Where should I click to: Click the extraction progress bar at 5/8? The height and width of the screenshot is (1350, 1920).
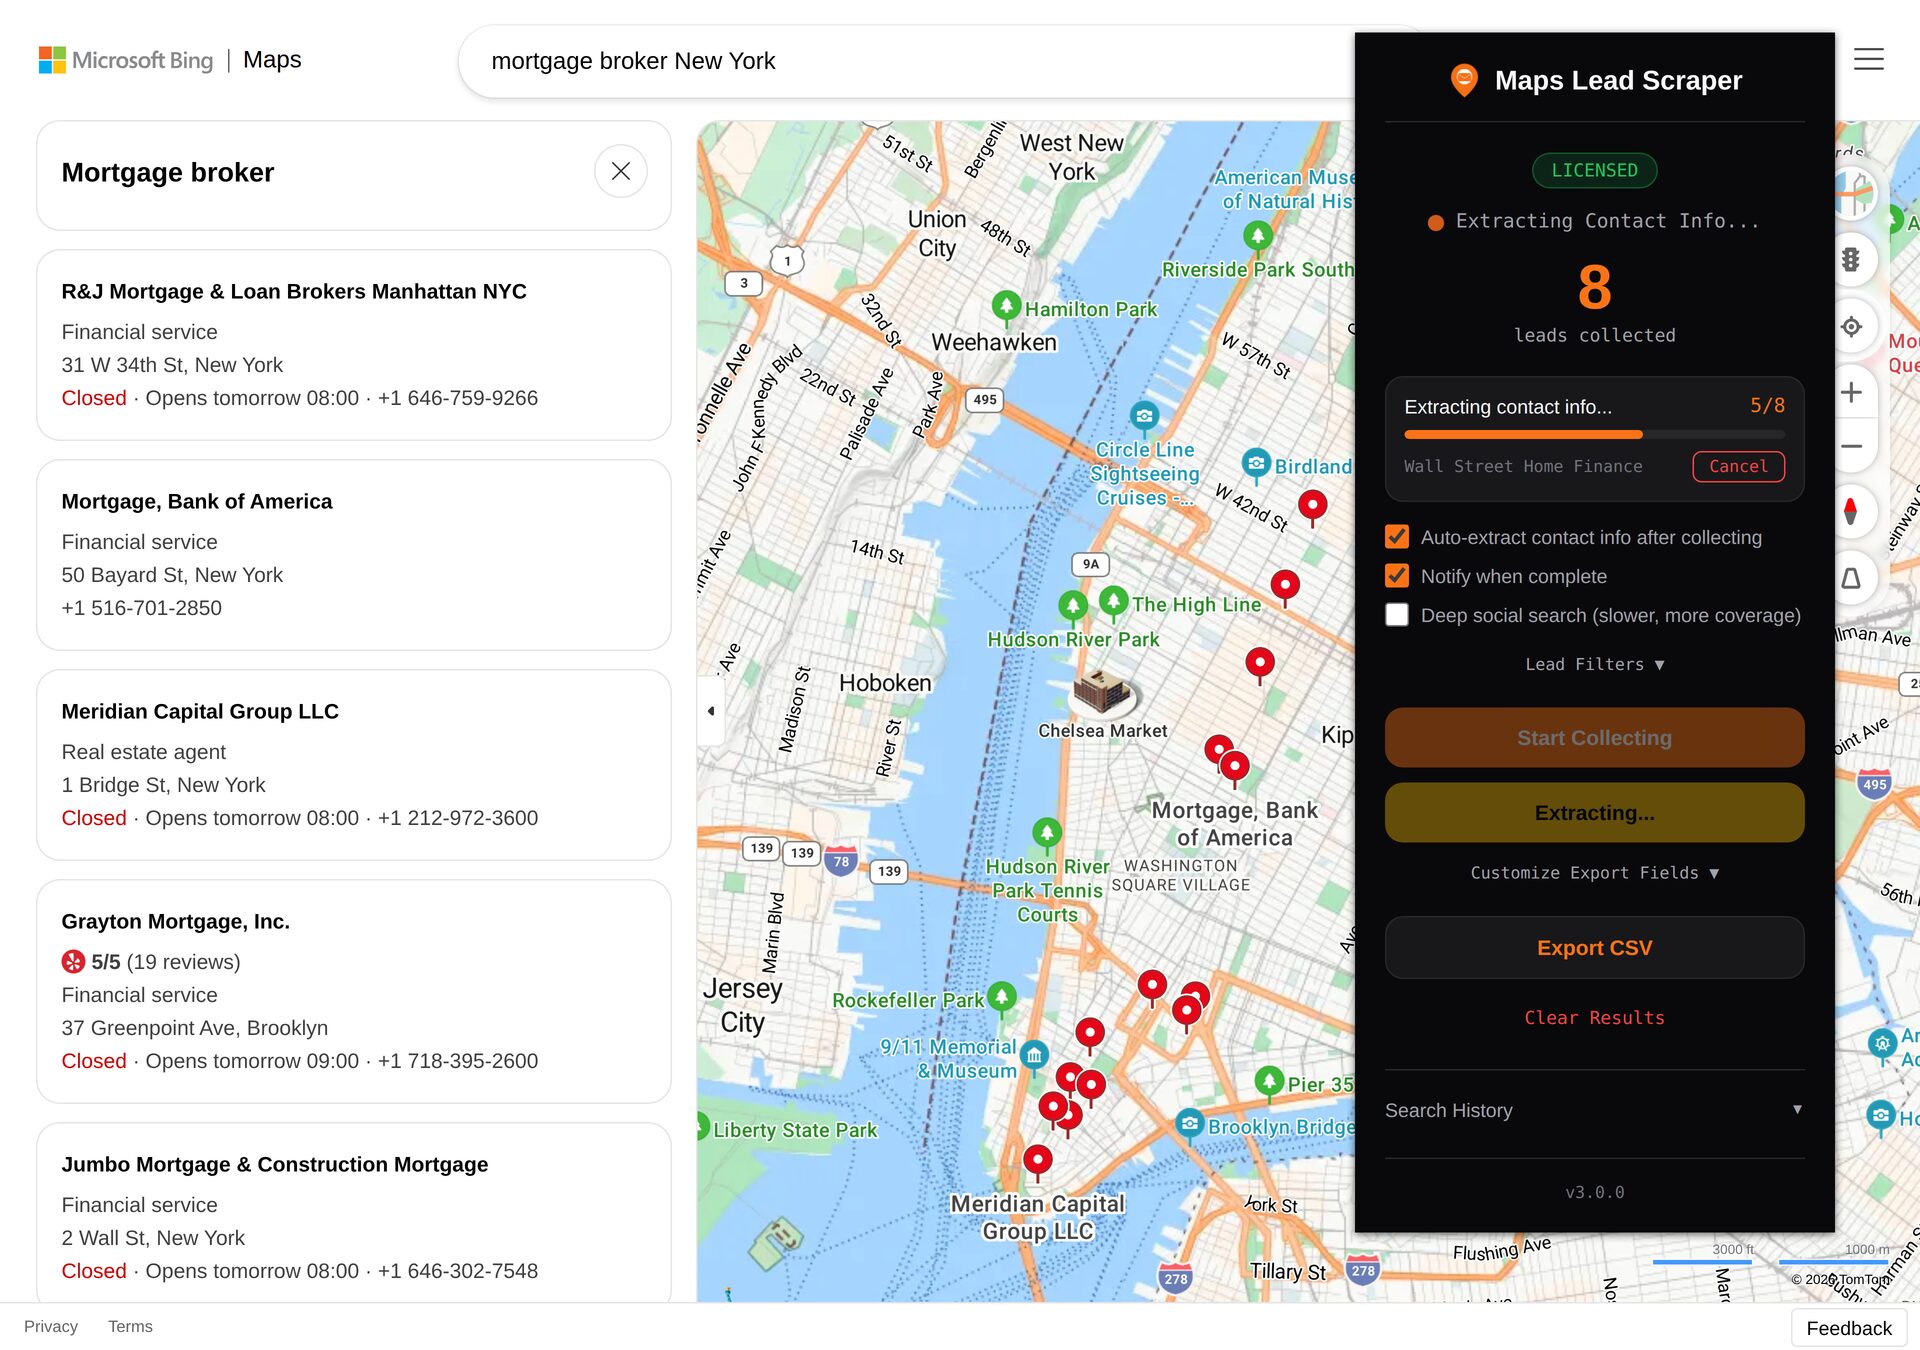pos(1593,434)
